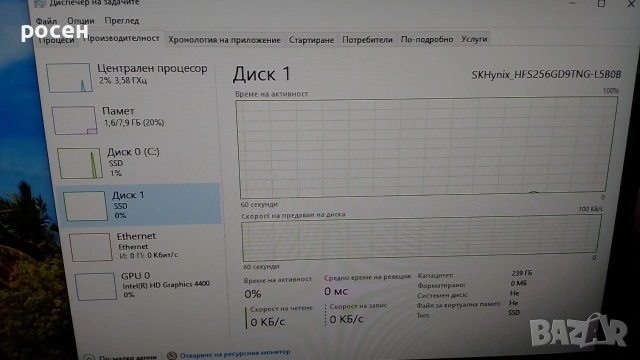640x360 pixels.
Task: Select Диск 0 (C:) sidebar entry
Action: (x=137, y=162)
